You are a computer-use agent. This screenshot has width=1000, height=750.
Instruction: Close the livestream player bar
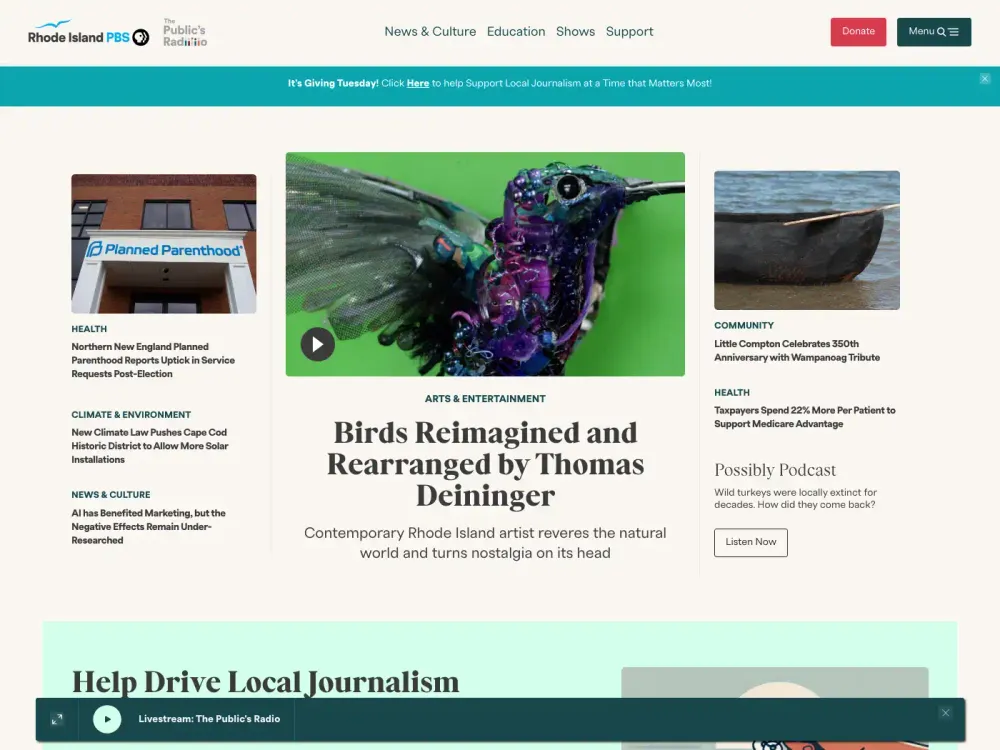coord(945,713)
